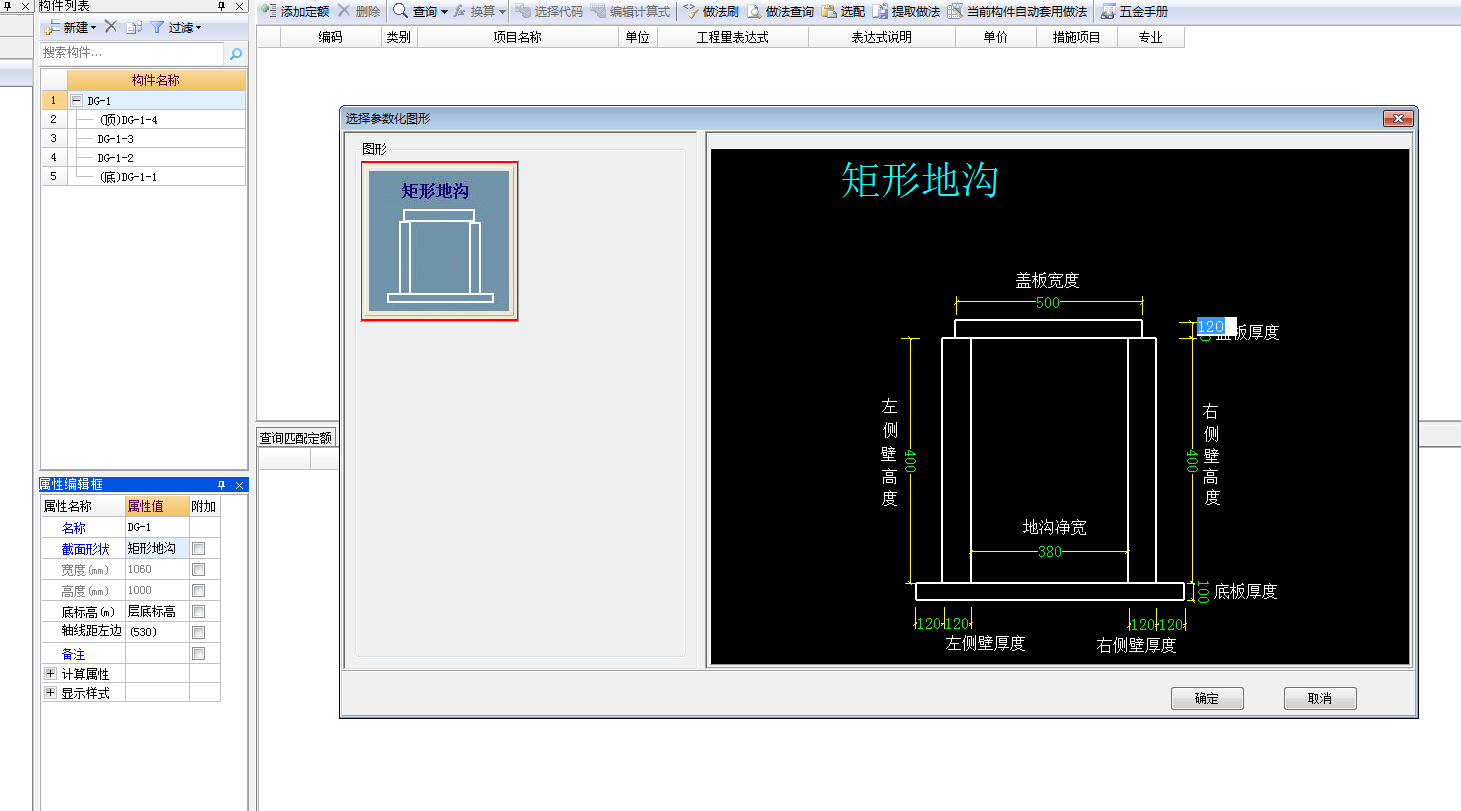Click the copy component icon beside 过滤
Viewport: 1461px width, 811px height.
pyautogui.click(x=134, y=27)
